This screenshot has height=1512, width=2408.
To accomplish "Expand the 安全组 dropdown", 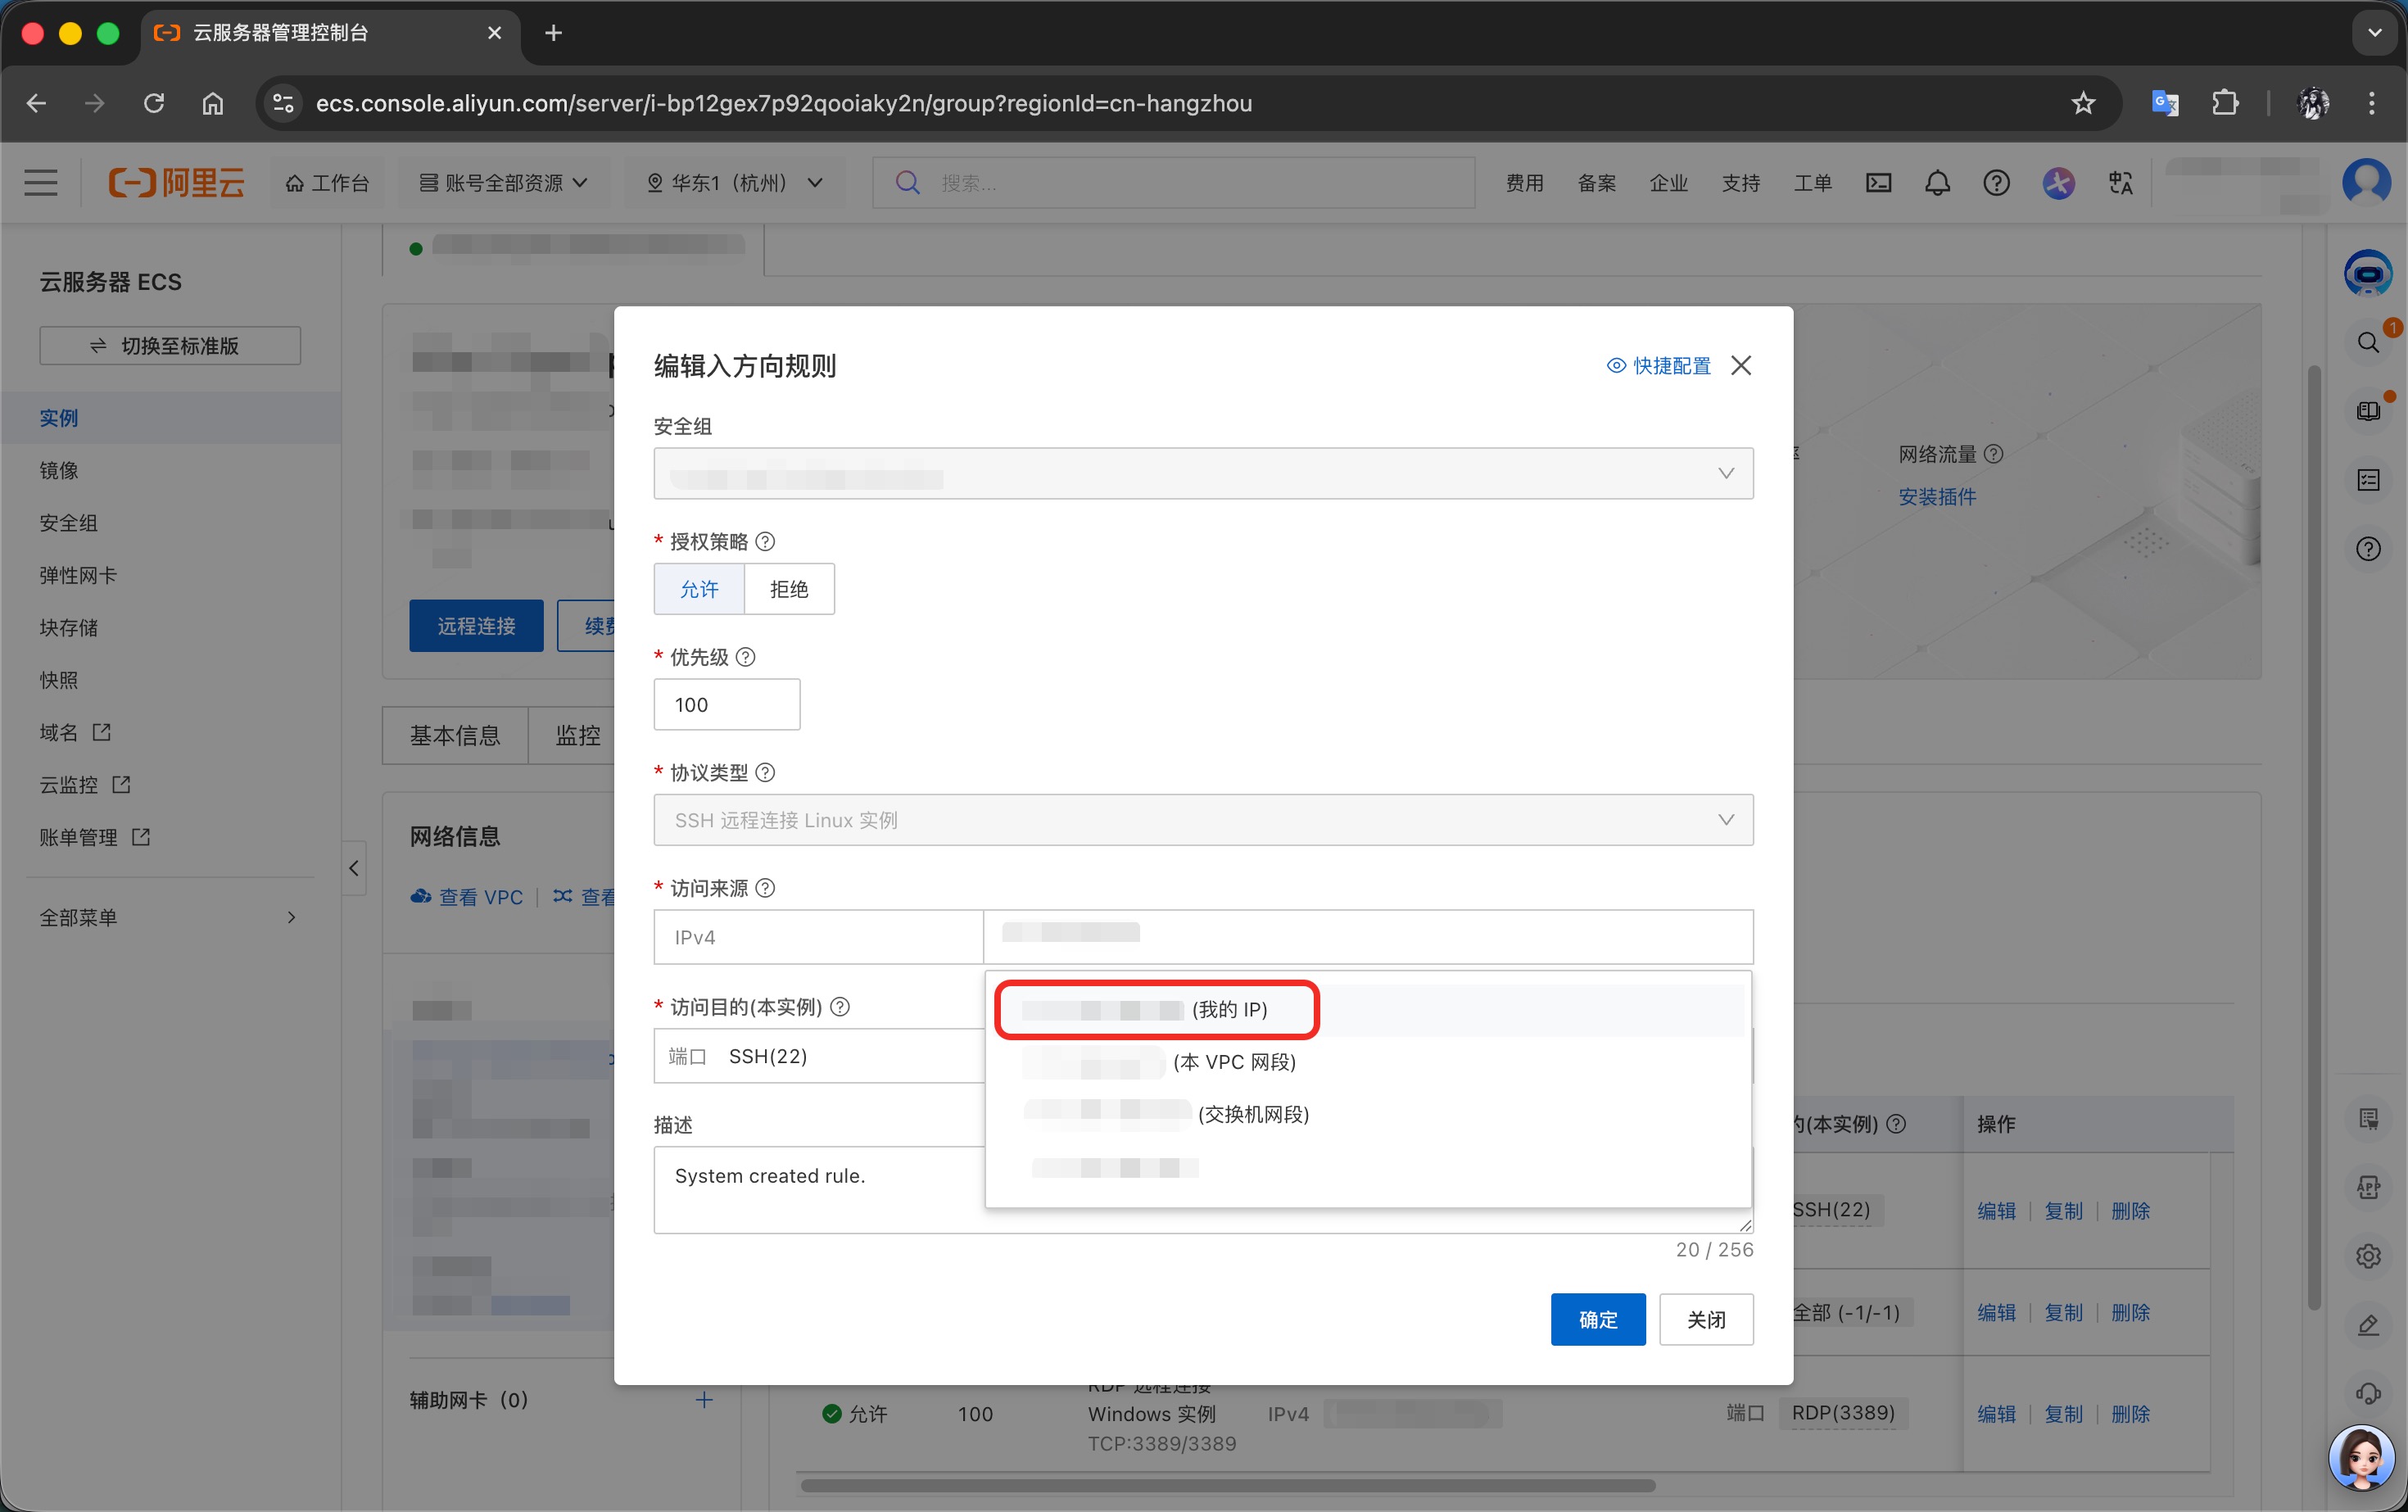I will pos(1203,473).
